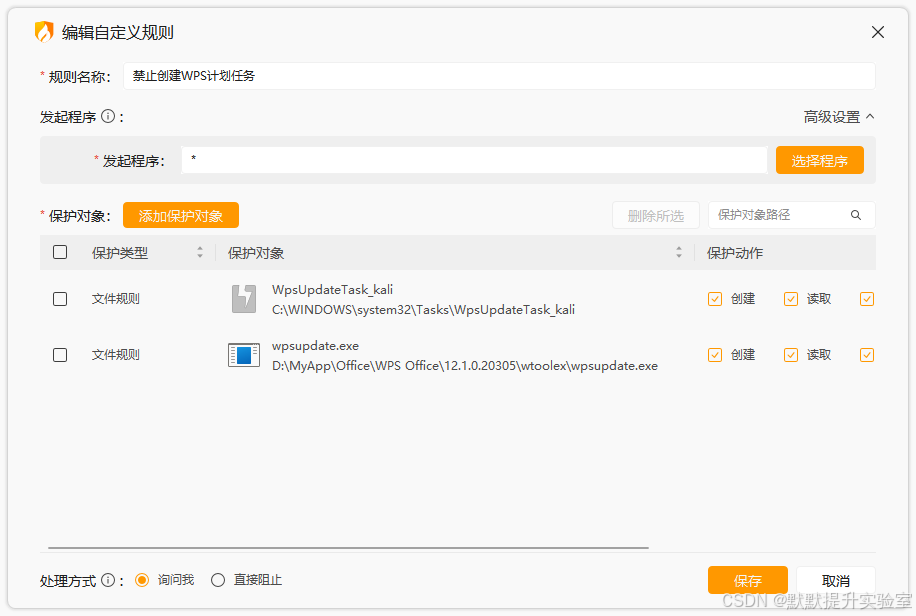
Task: Click the path C:\WINDOWS\system32\Tasks\WpsUpdateTask_kali
Action: click(x=424, y=309)
